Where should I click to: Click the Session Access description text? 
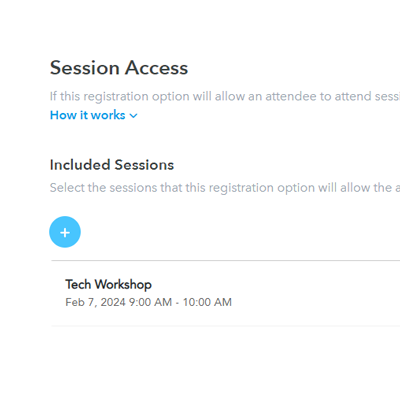[225, 96]
